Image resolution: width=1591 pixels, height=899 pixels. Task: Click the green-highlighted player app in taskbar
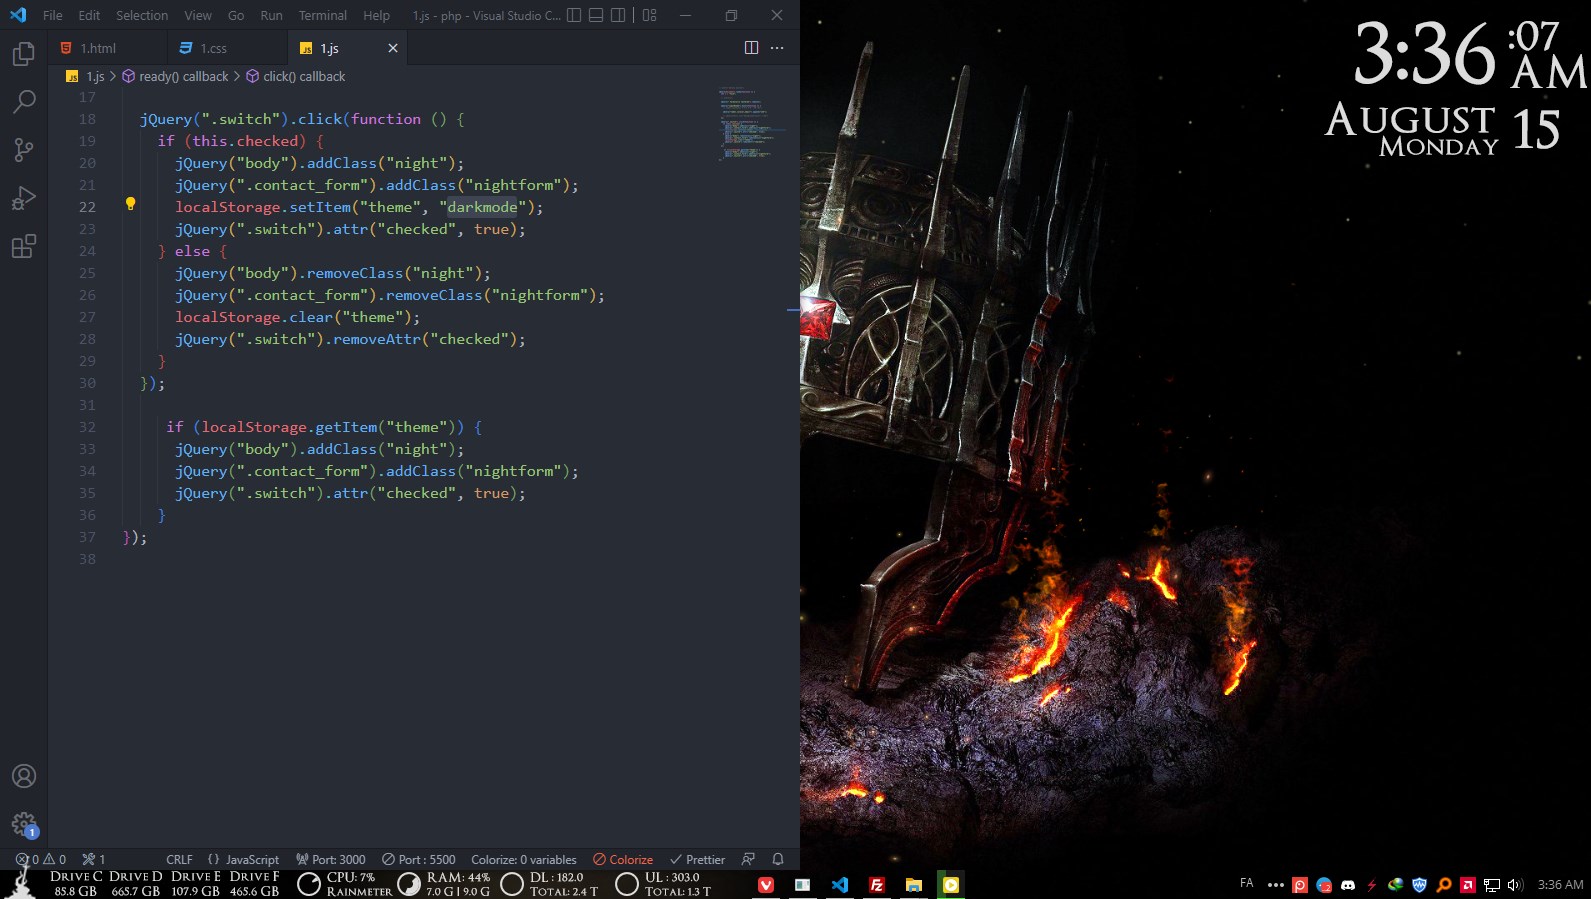(x=951, y=885)
